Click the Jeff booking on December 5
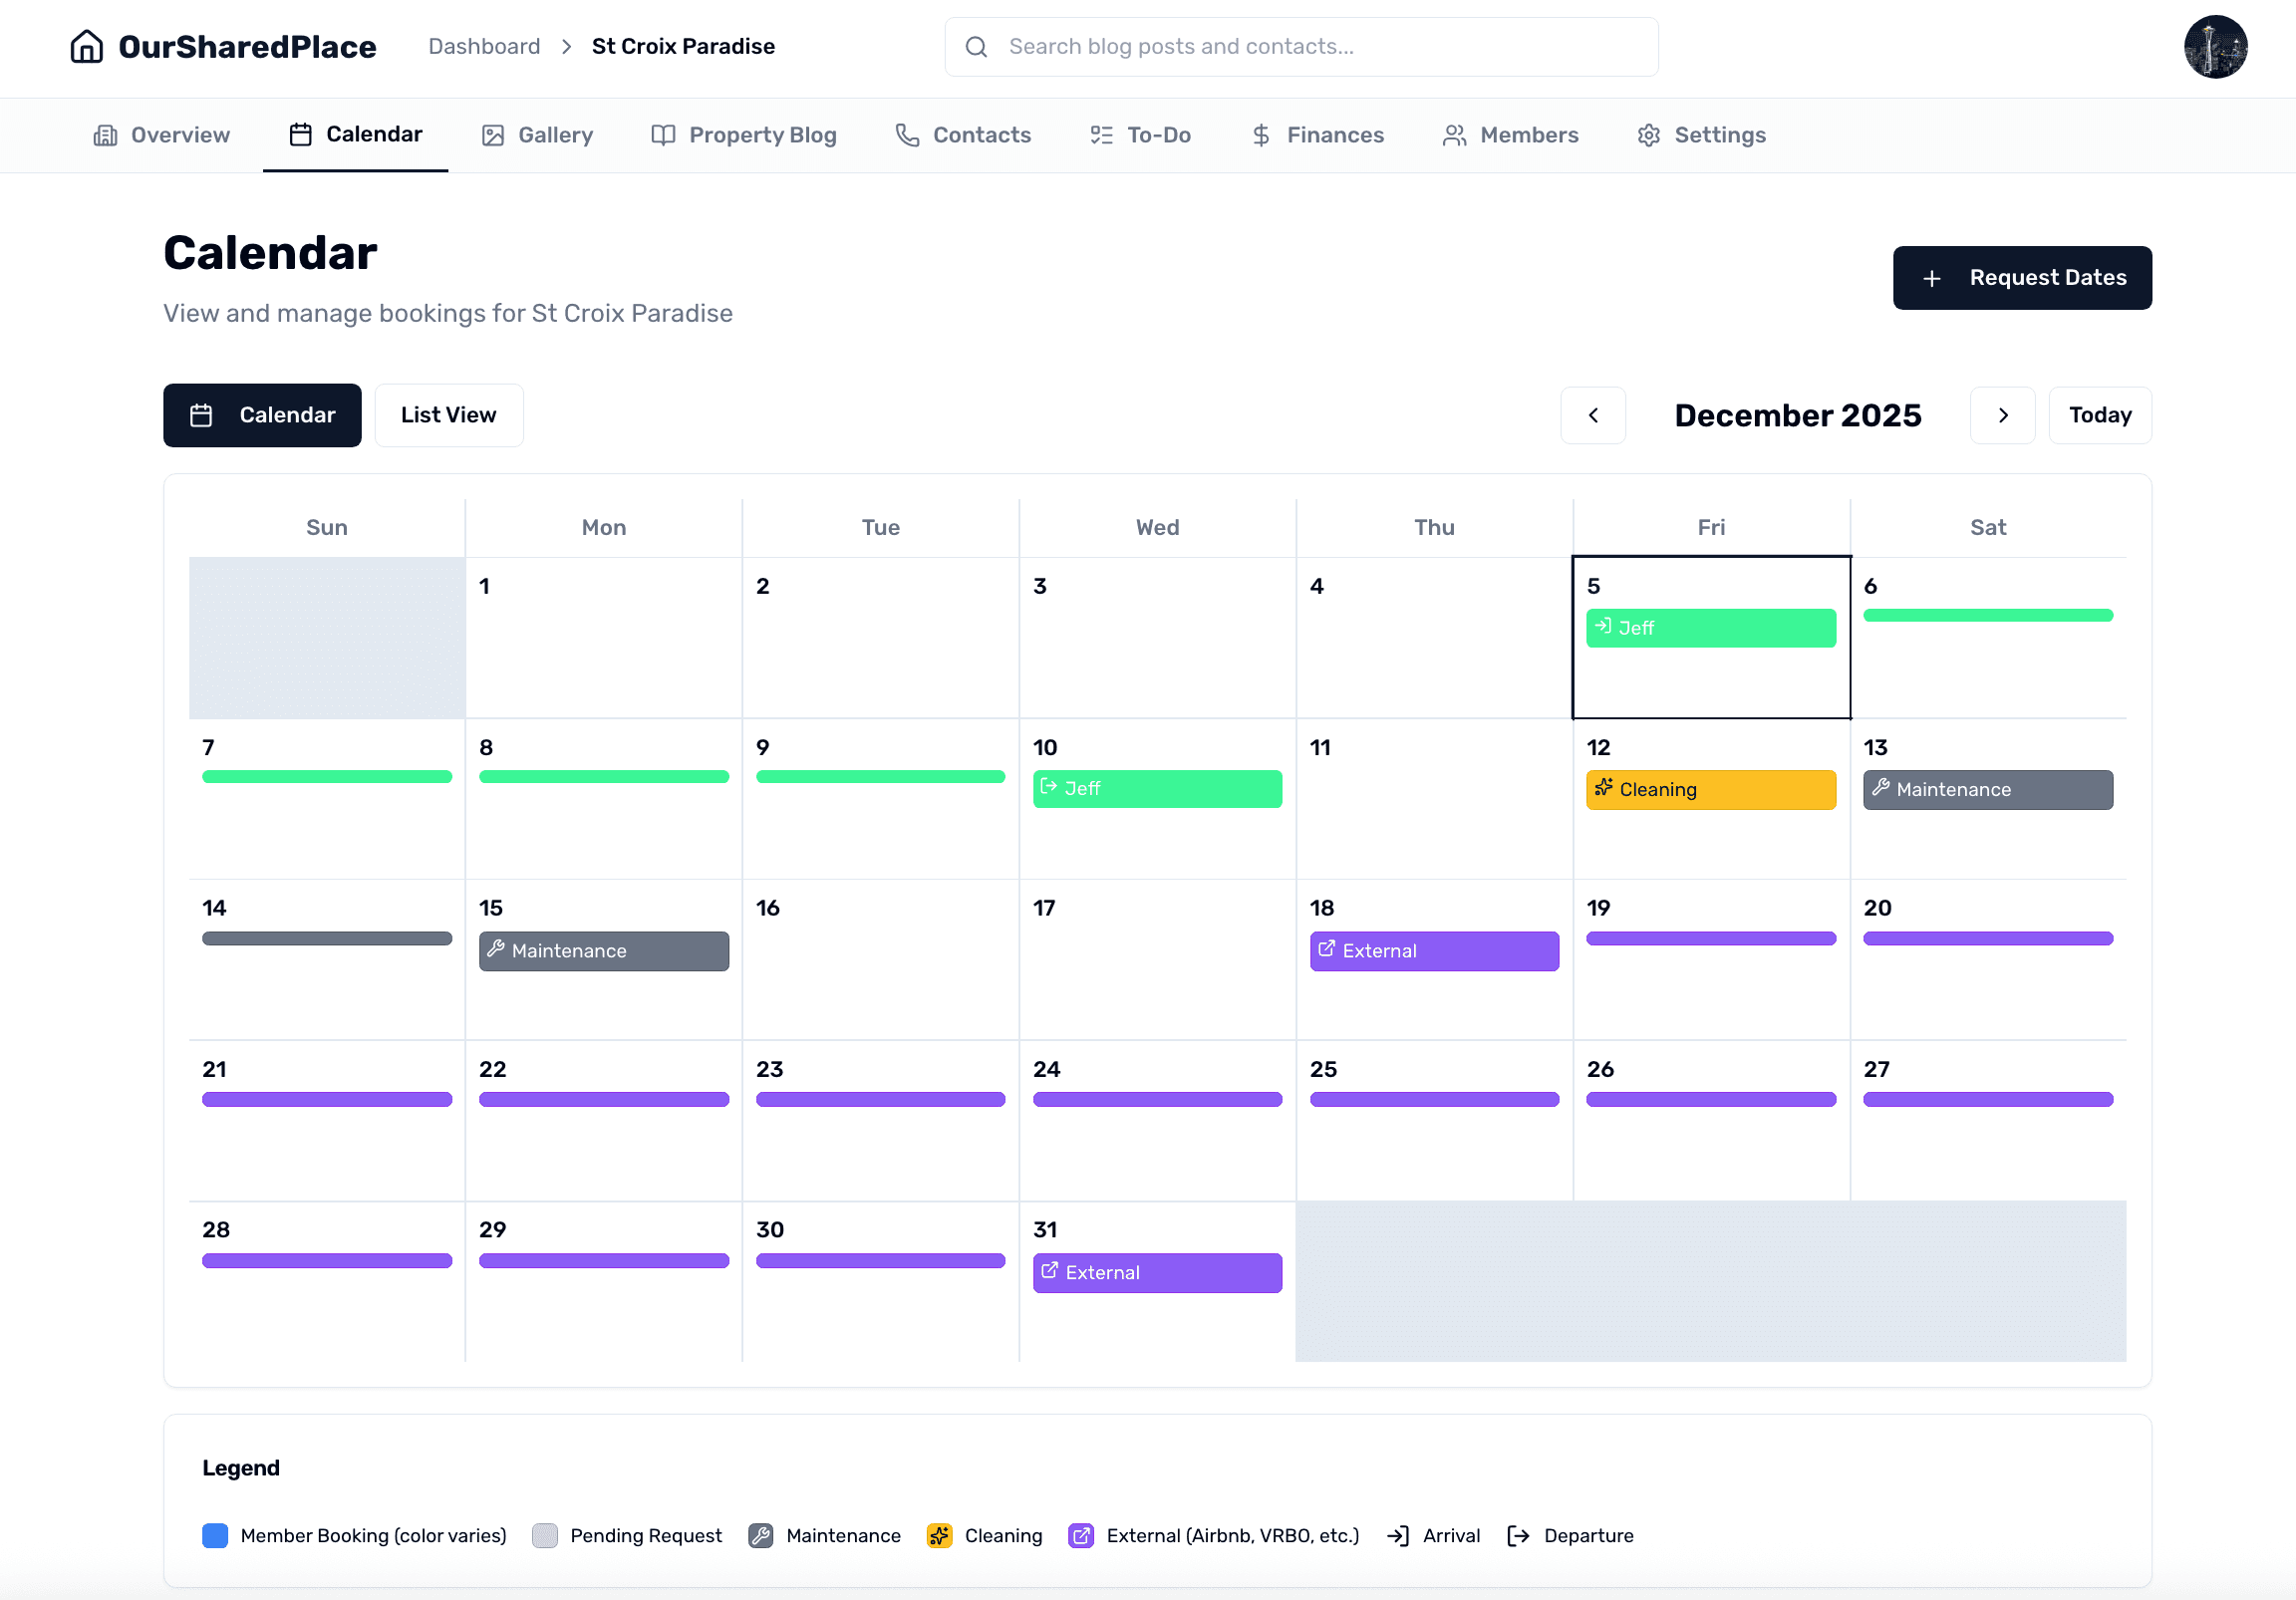The height and width of the screenshot is (1600, 2296). pos(1710,627)
